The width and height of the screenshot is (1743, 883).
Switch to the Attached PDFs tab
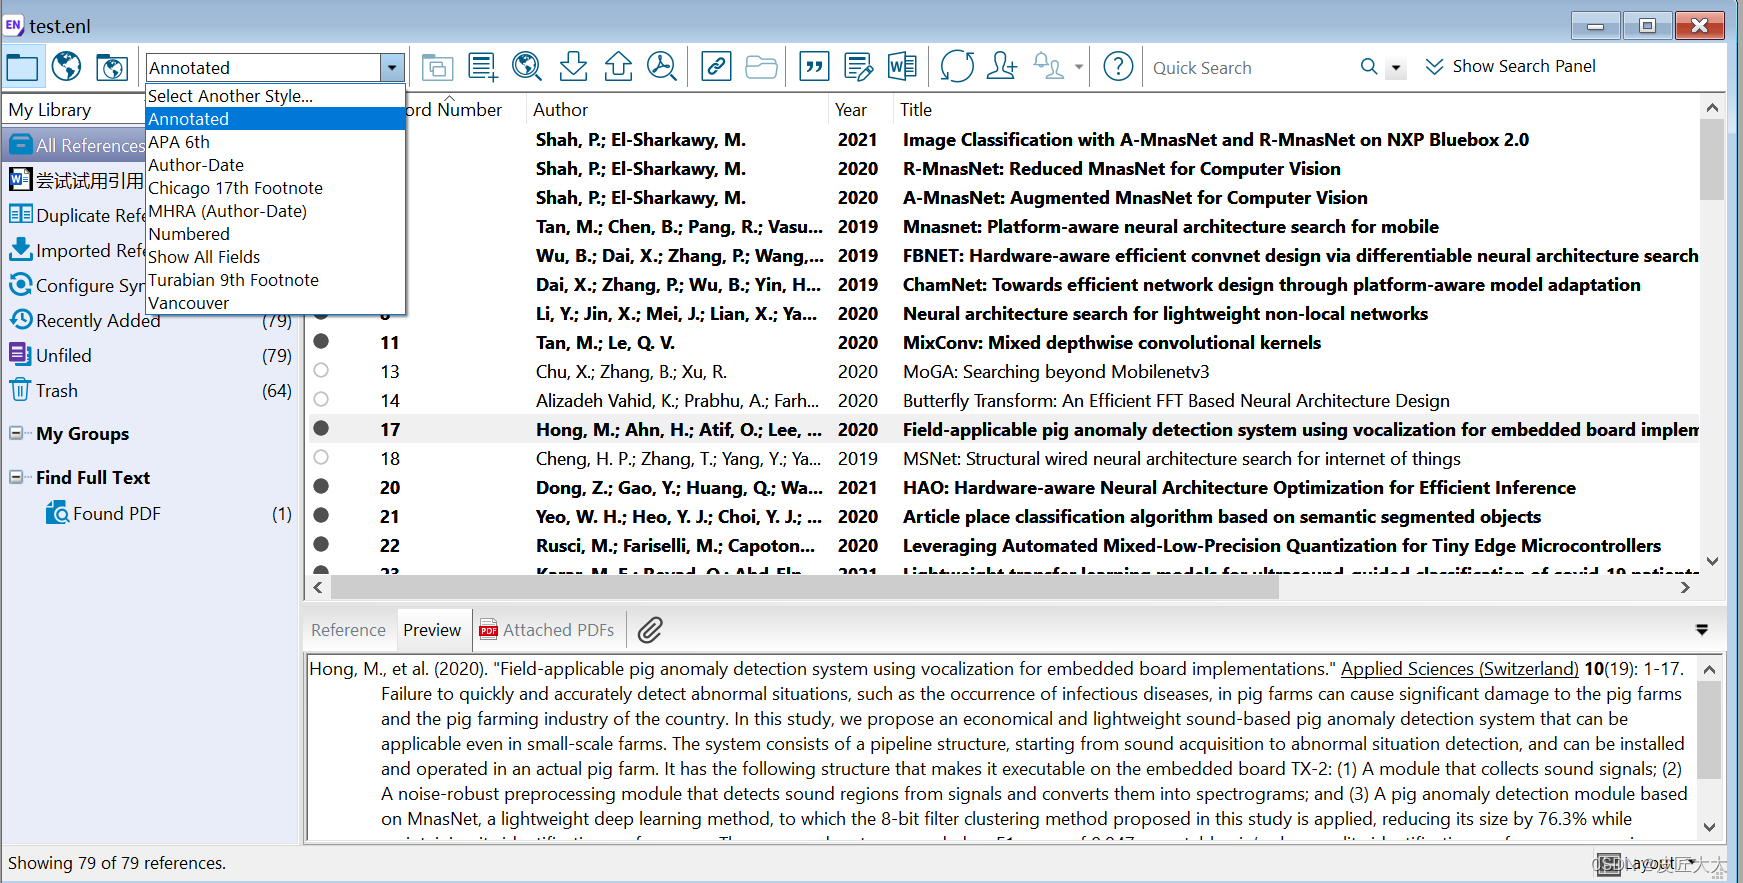(x=547, y=630)
